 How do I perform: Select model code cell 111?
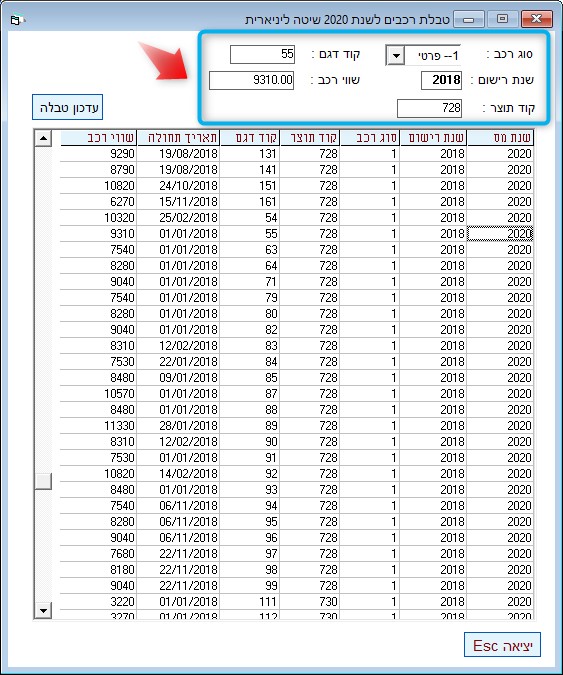click(x=250, y=601)
